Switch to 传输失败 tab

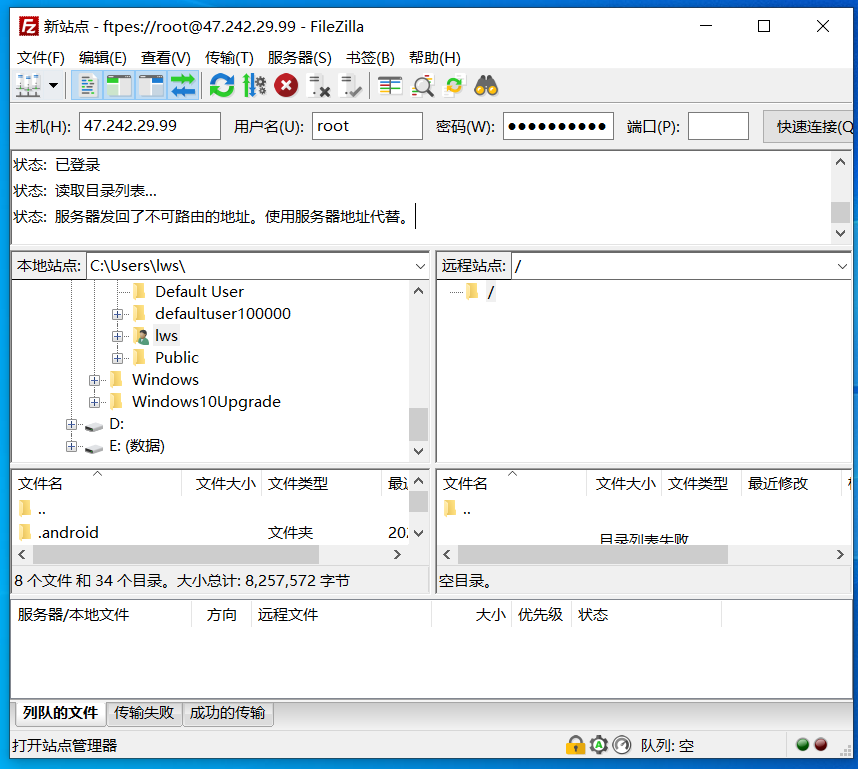pyautogui.click(x=144, y=713)
